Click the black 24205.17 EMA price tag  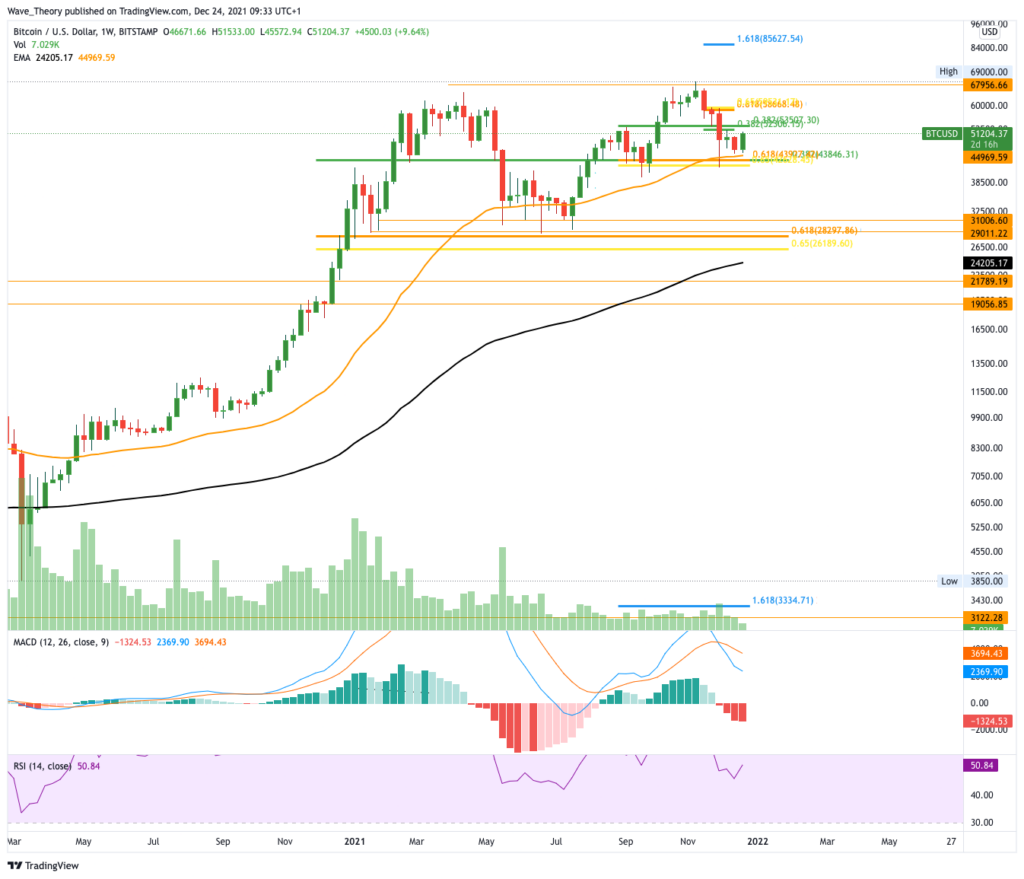(x=987, y=263)
